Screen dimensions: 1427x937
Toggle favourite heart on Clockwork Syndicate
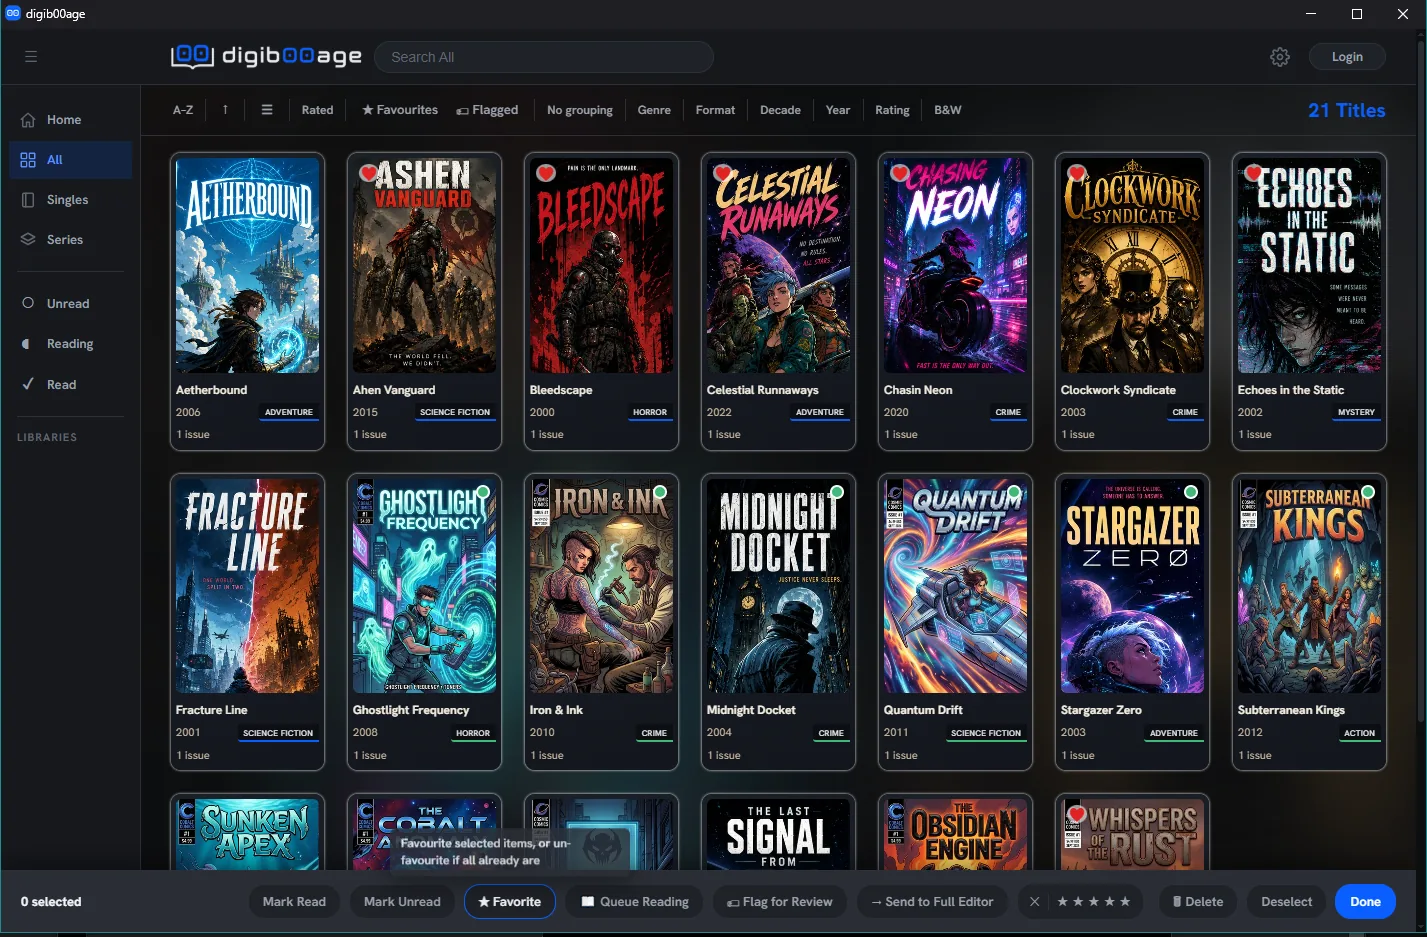(x=1076, y=173)
